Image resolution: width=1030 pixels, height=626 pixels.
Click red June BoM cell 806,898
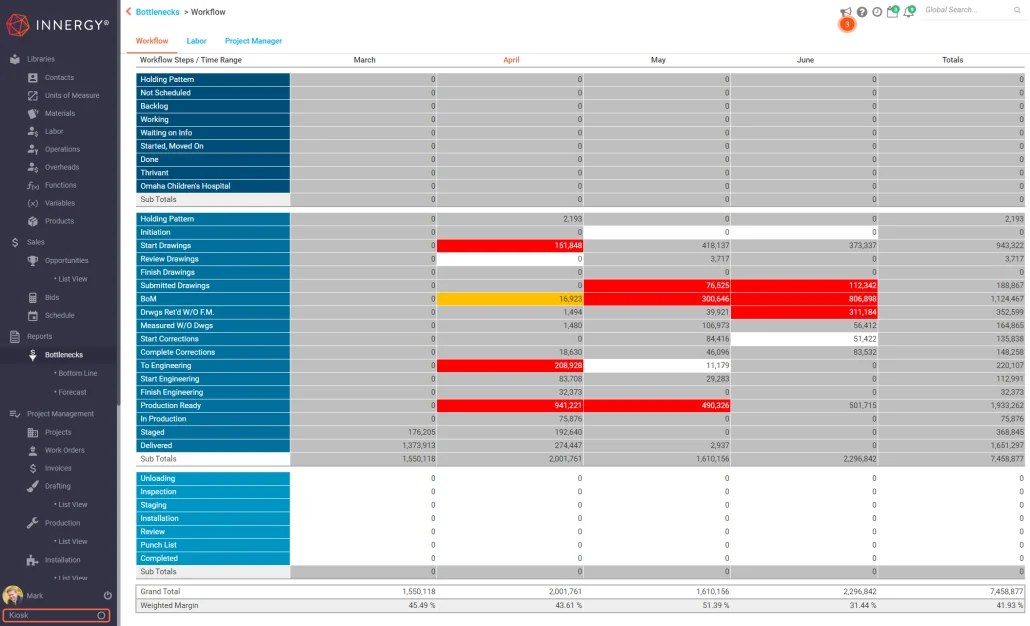point(804,299)
